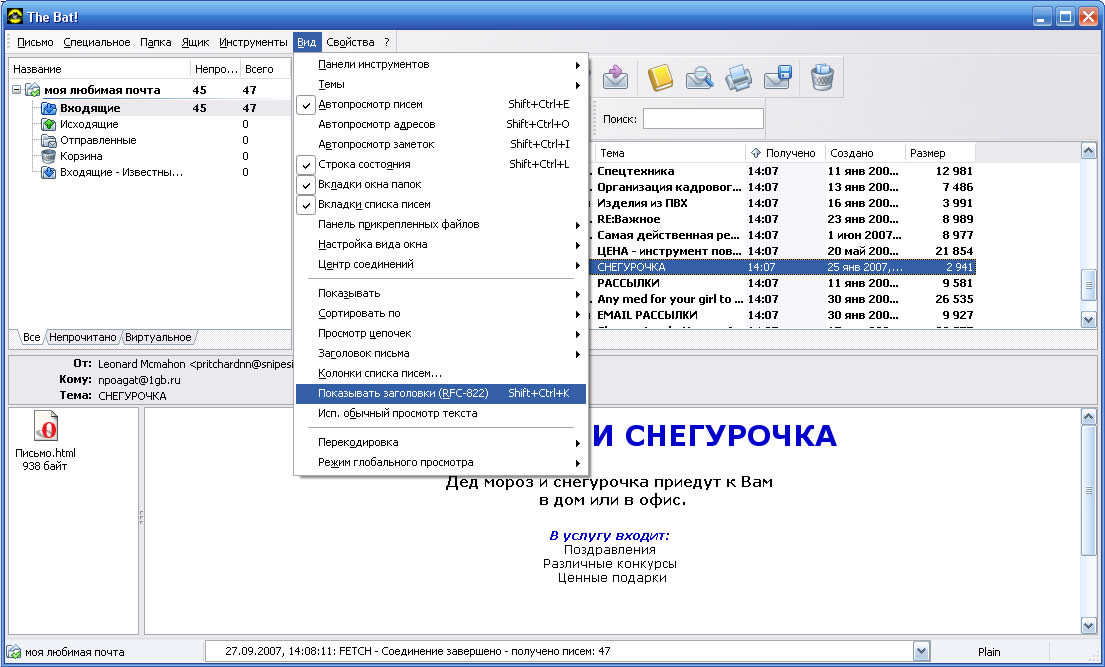1105x667 pixels.
Task: Open the address book toolbar icon
Action: point(660,77)
